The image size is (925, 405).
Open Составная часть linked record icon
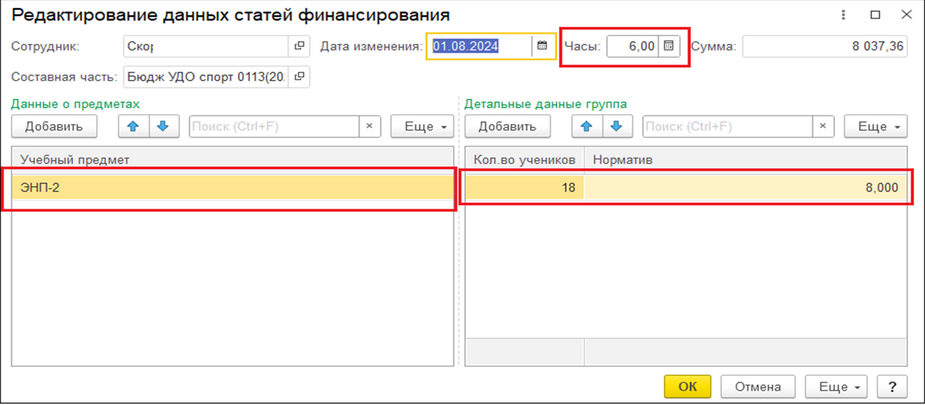[299, 77]
